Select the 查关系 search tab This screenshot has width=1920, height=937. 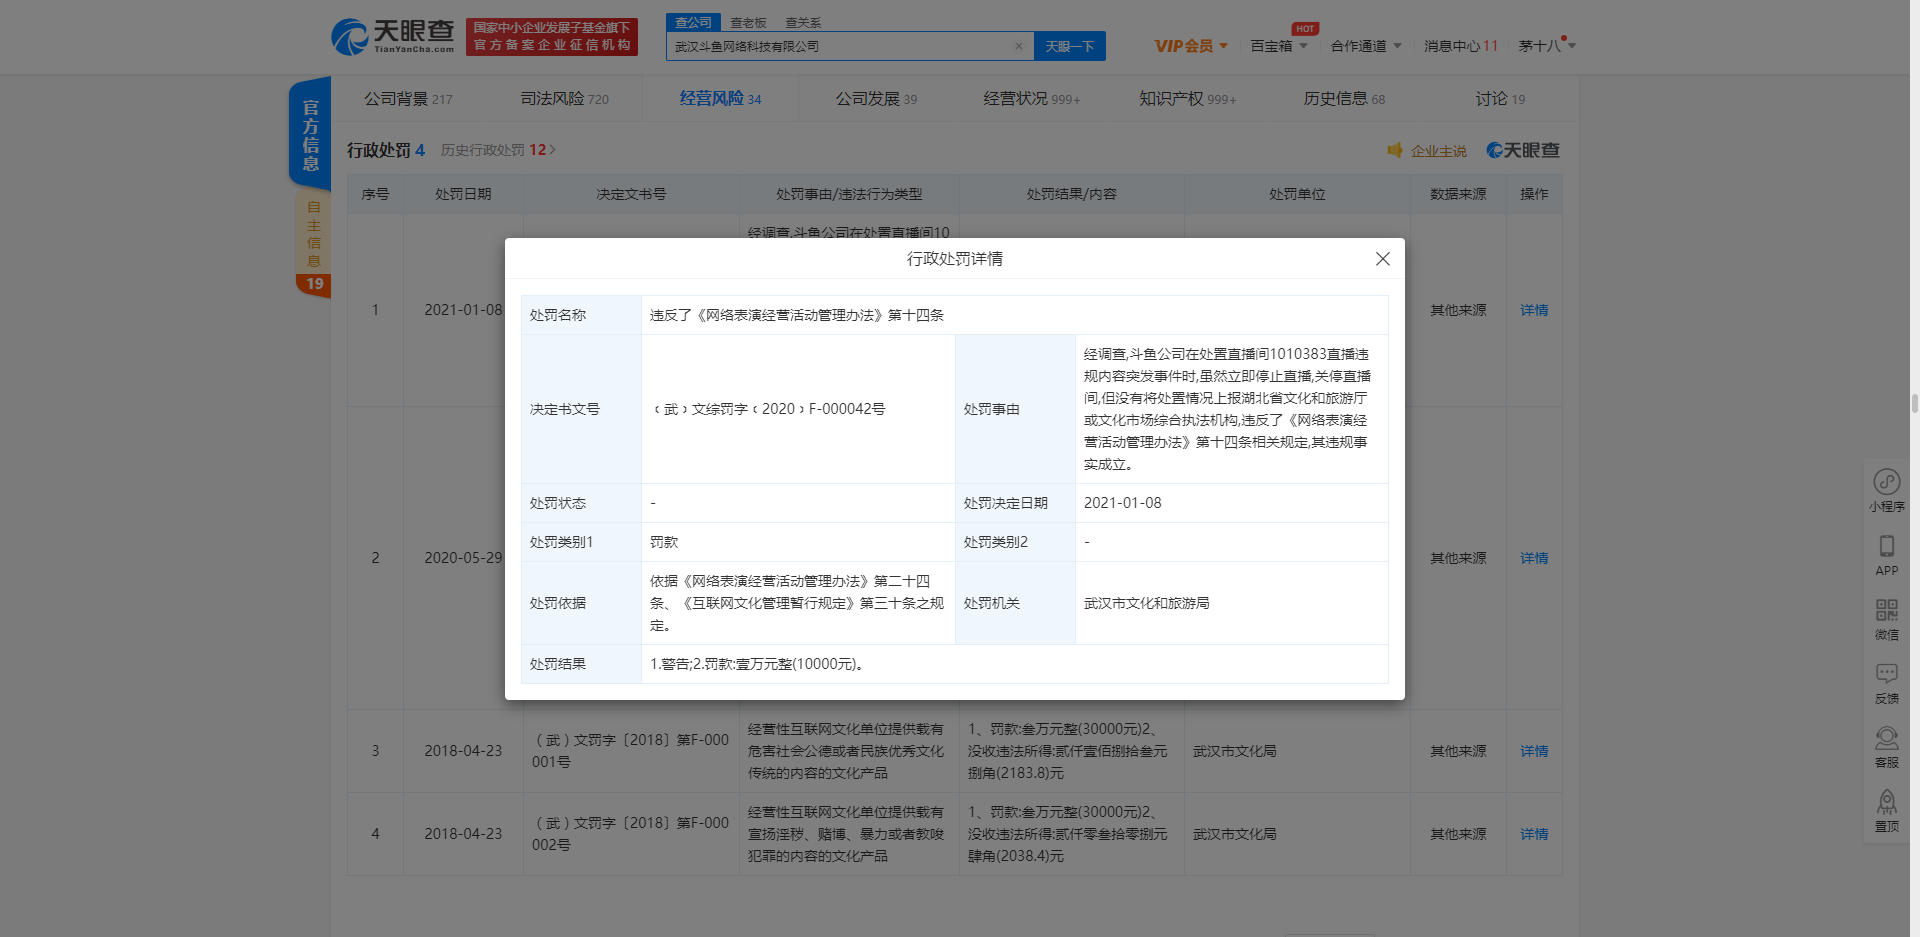click(x=802, y=22)
